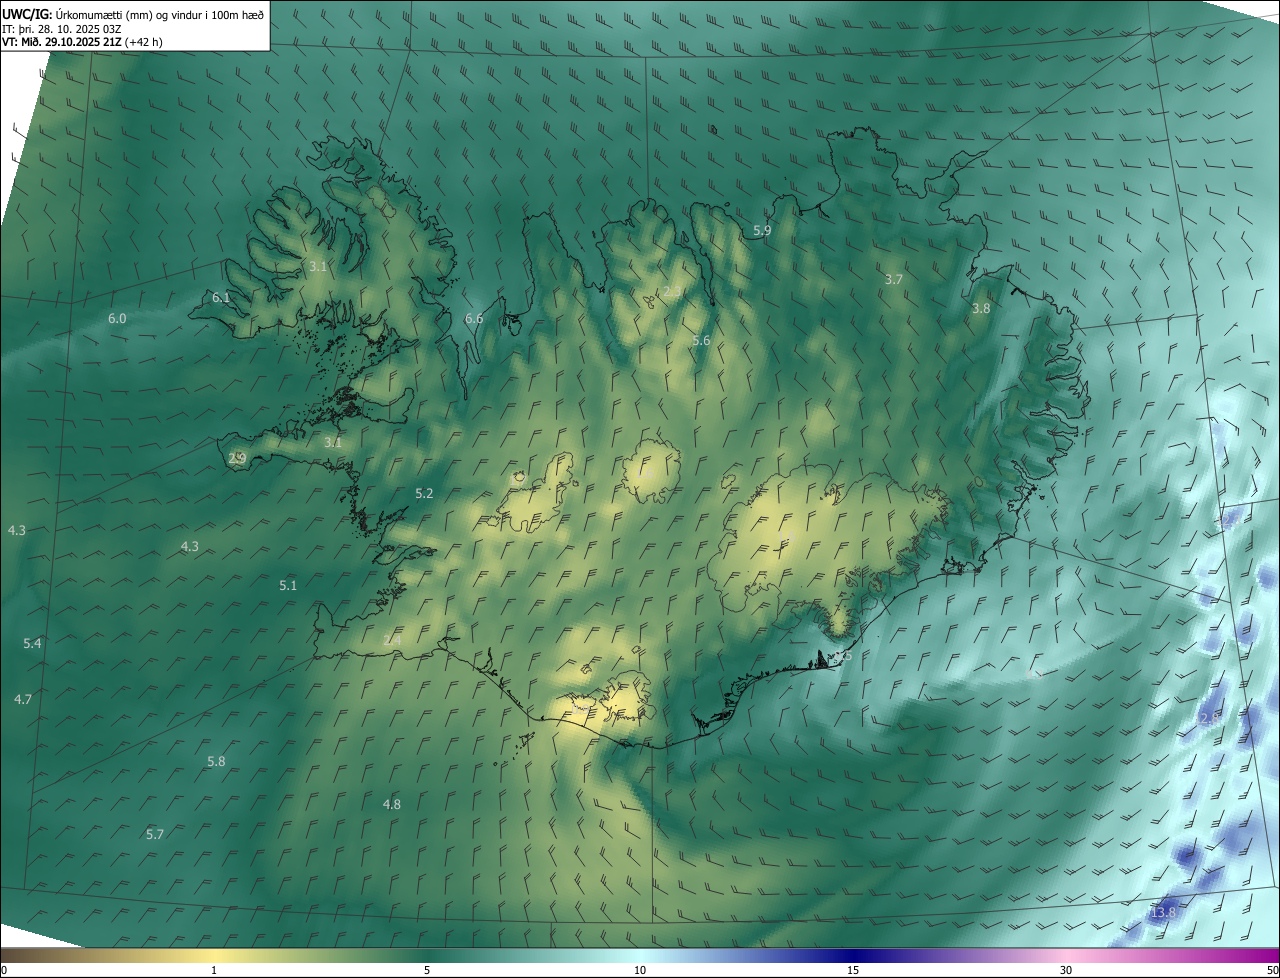Click the 5.1 value label
The image size is (1280, 978).
288,586
